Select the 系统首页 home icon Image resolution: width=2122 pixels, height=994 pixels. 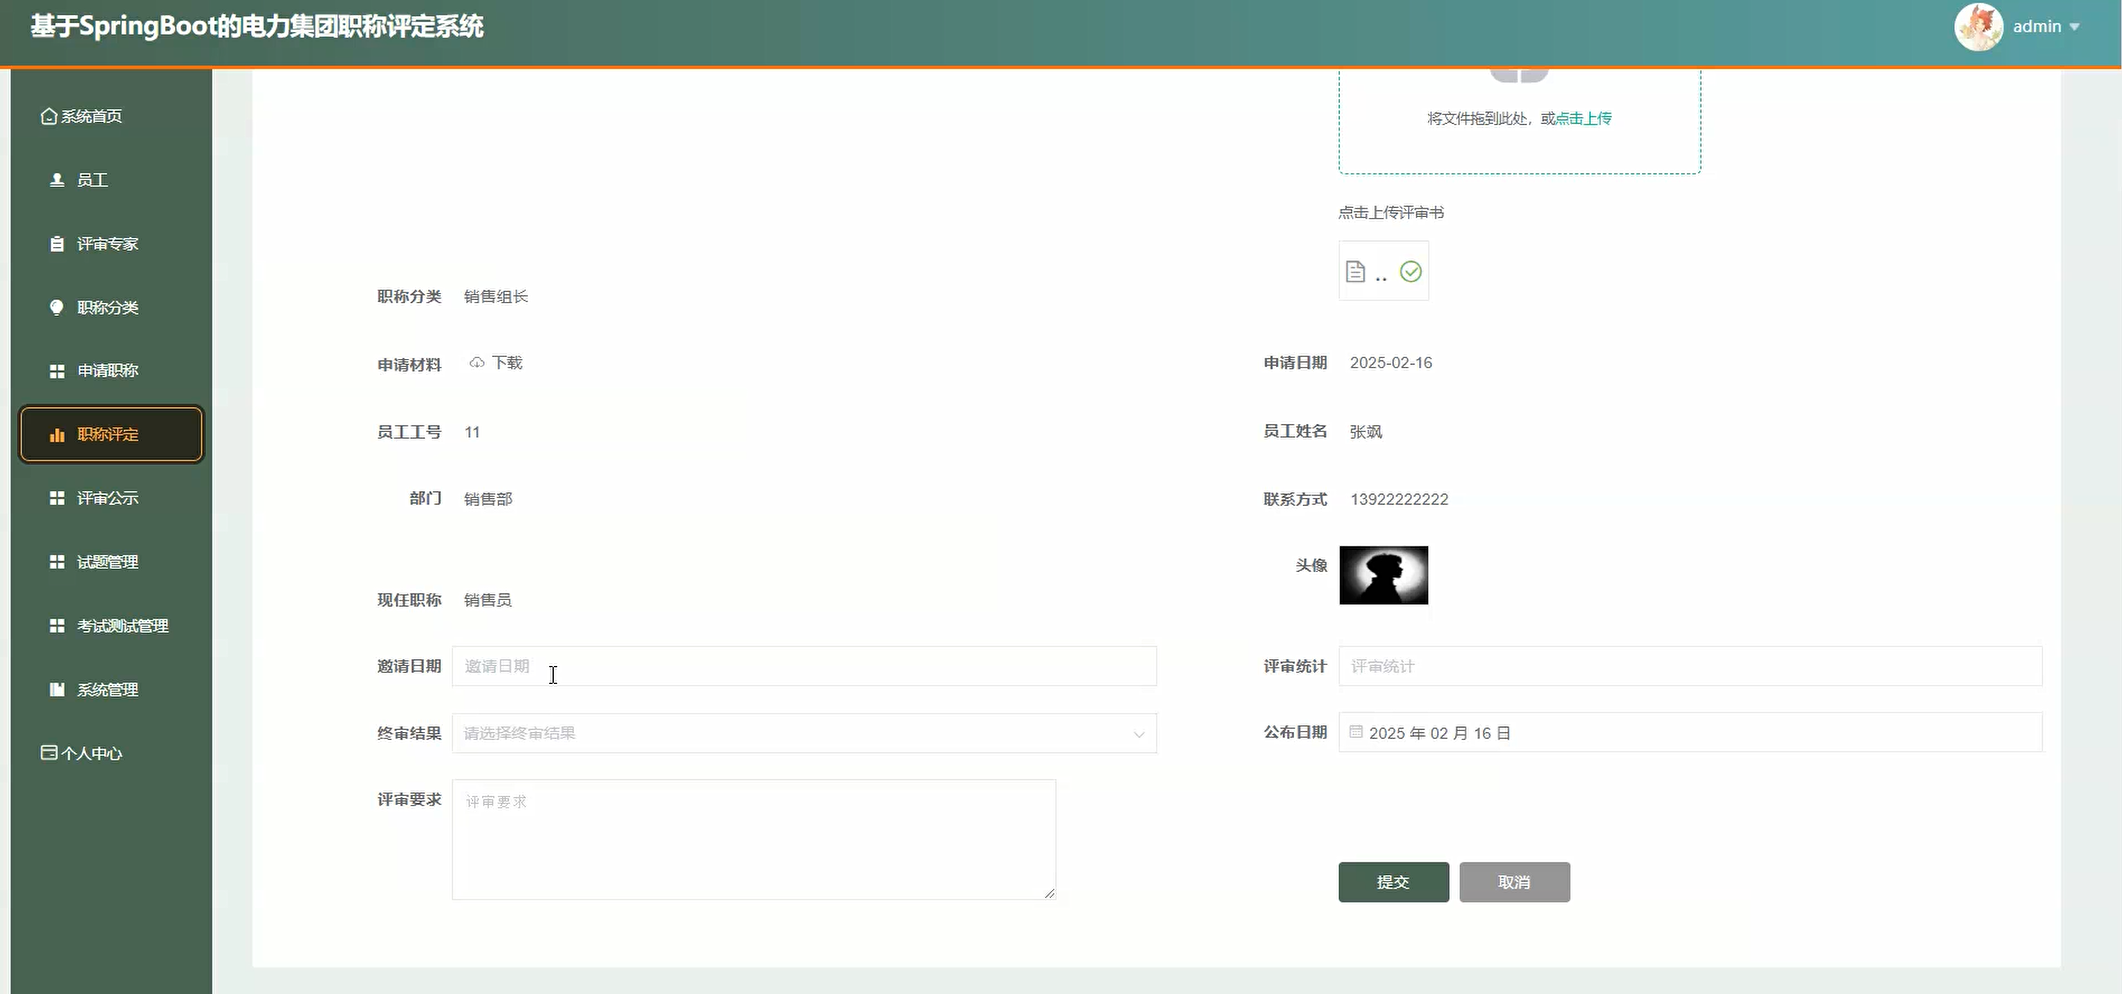[47, 115]
